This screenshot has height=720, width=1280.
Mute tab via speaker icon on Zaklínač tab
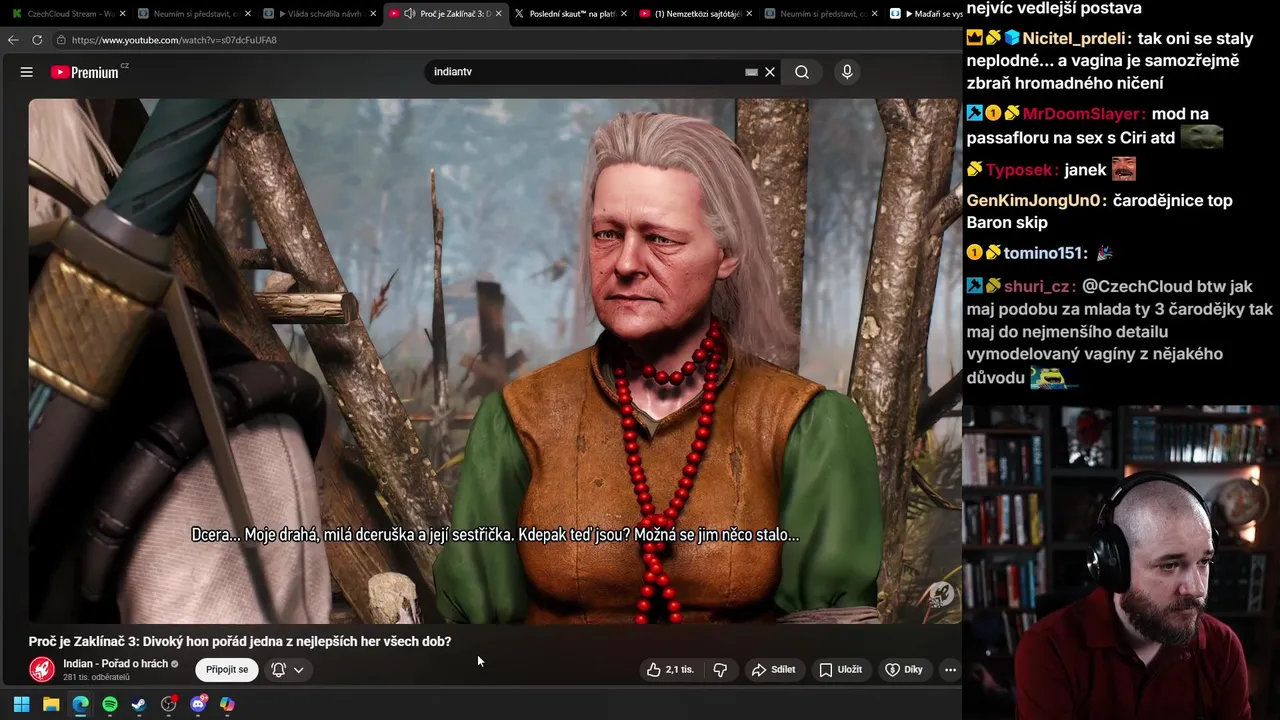pos(409,14)
